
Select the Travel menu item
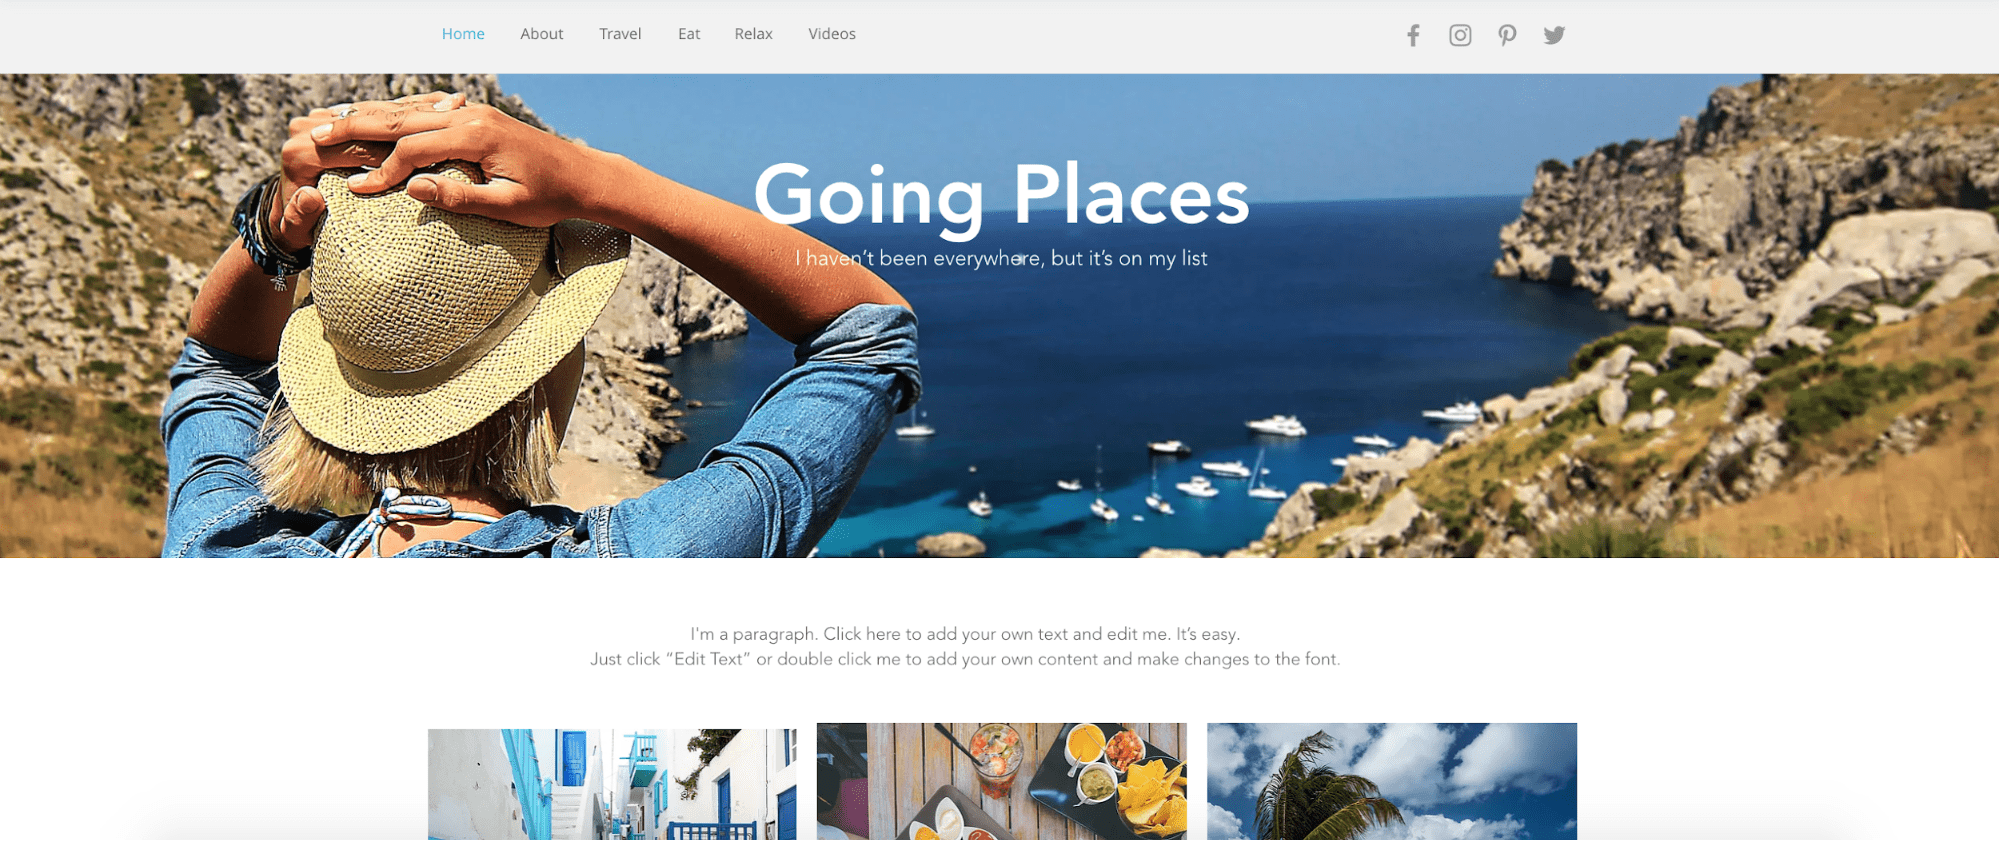[620, 34]
